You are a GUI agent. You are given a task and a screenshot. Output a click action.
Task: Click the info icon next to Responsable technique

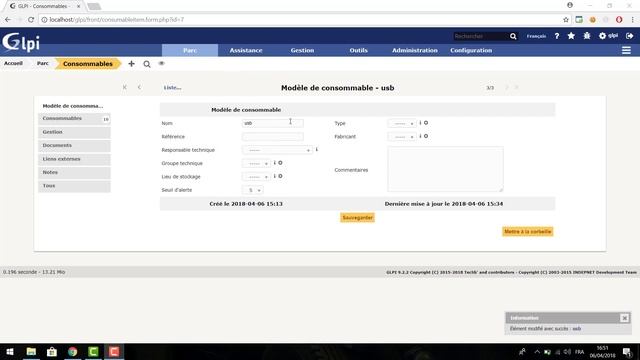click(x=317, y=150)
